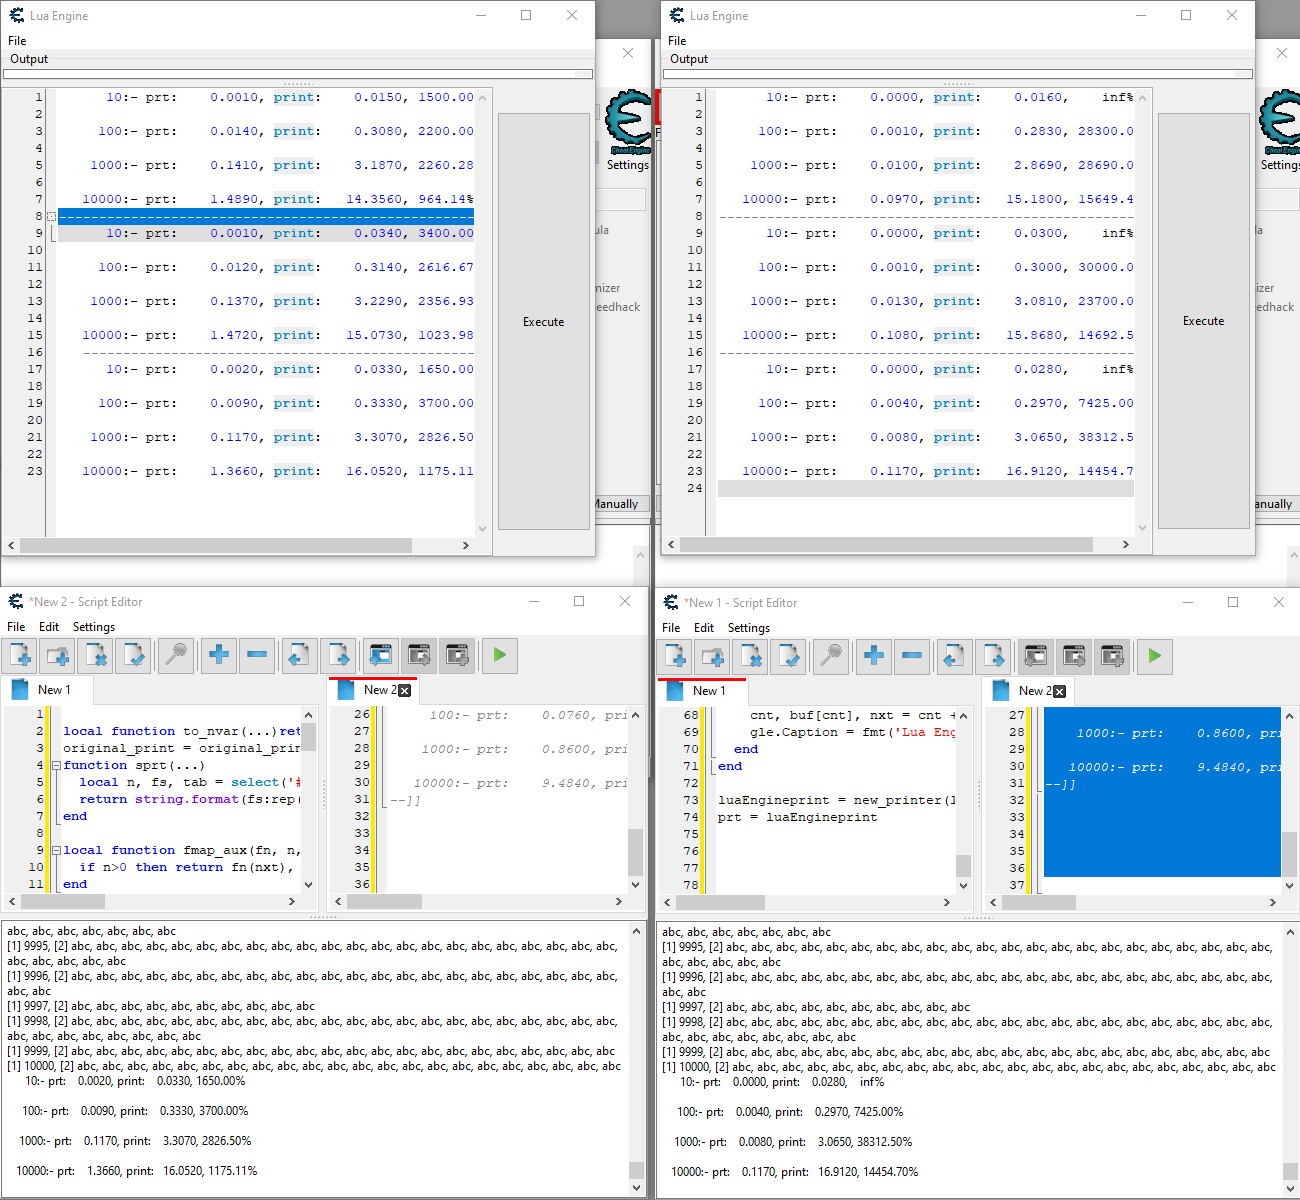This screenshot has width=1300, height=1200.
Task: Click window-with-plus icon in New 1 Script Editor
Action: (1112, 657)
